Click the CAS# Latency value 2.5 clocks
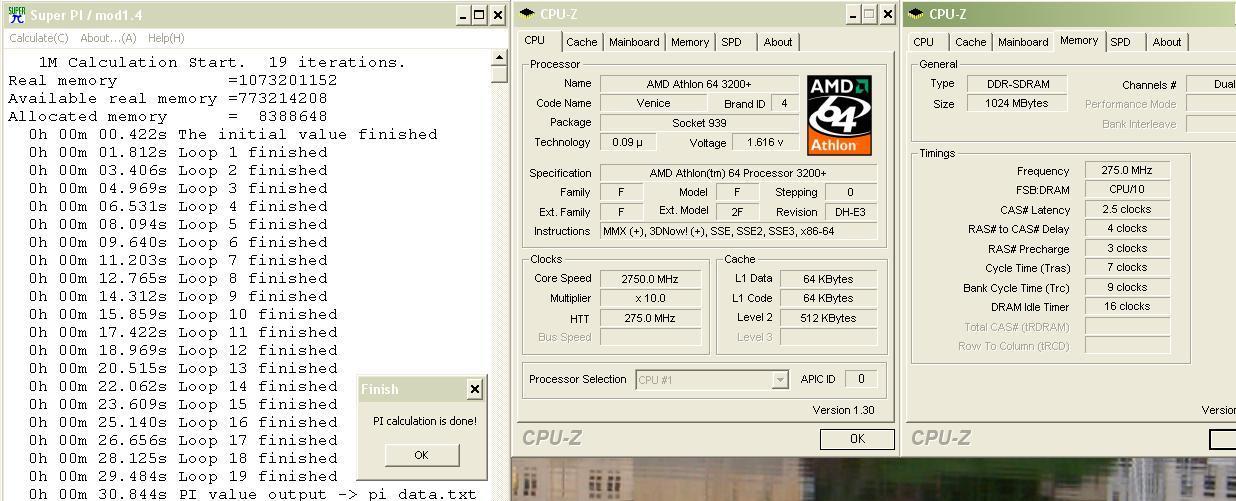 click(1127, 210)
